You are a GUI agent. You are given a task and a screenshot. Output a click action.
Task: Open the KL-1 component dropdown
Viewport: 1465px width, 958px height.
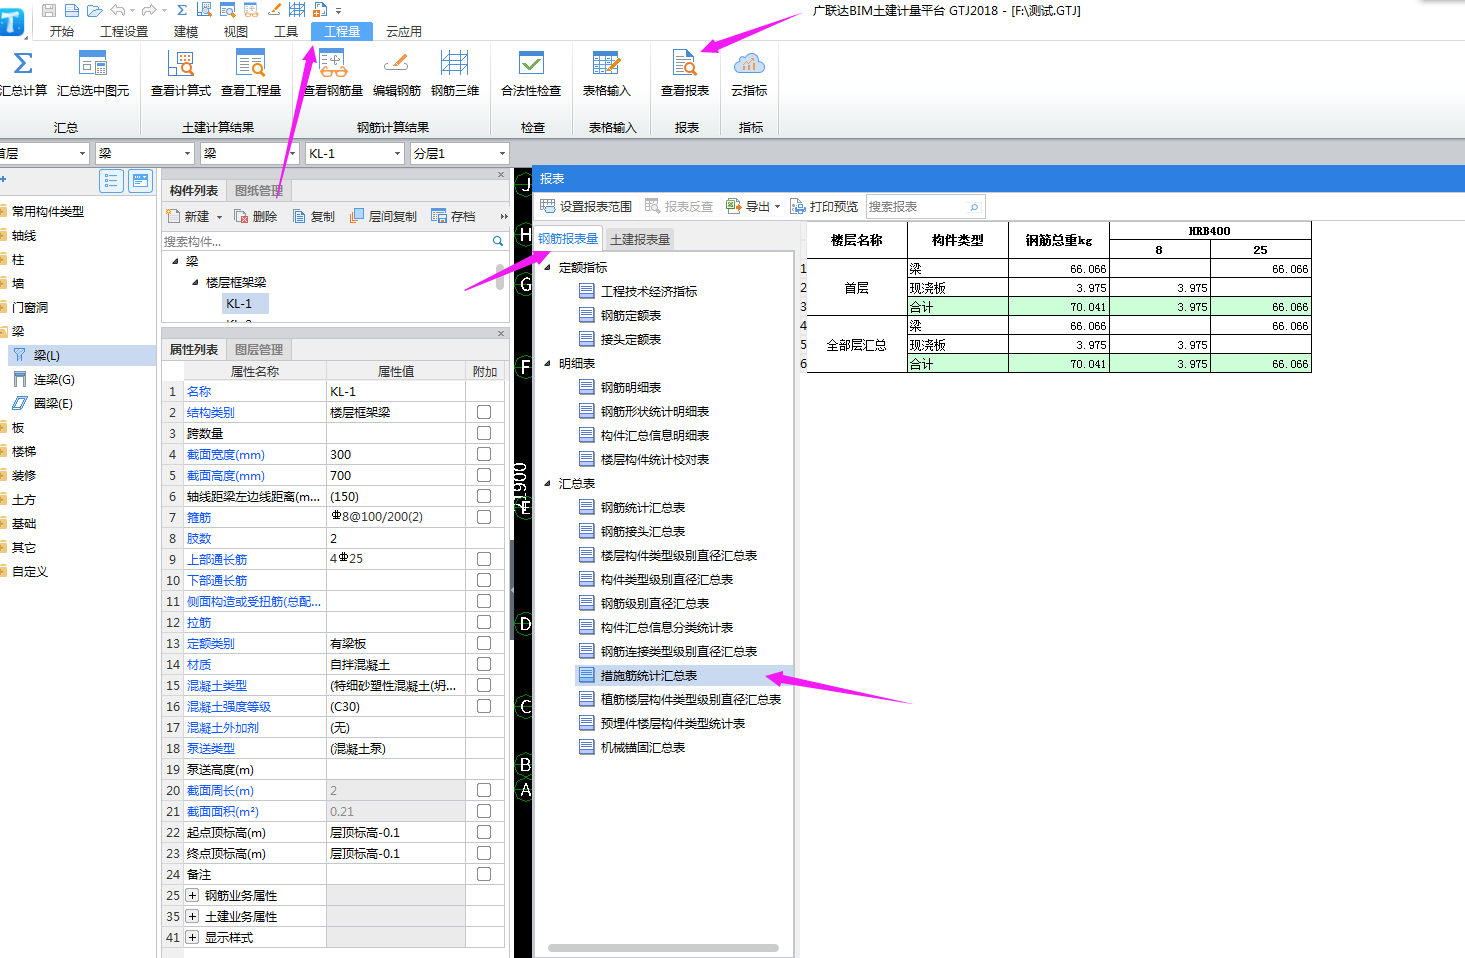[x=397, y=153]
